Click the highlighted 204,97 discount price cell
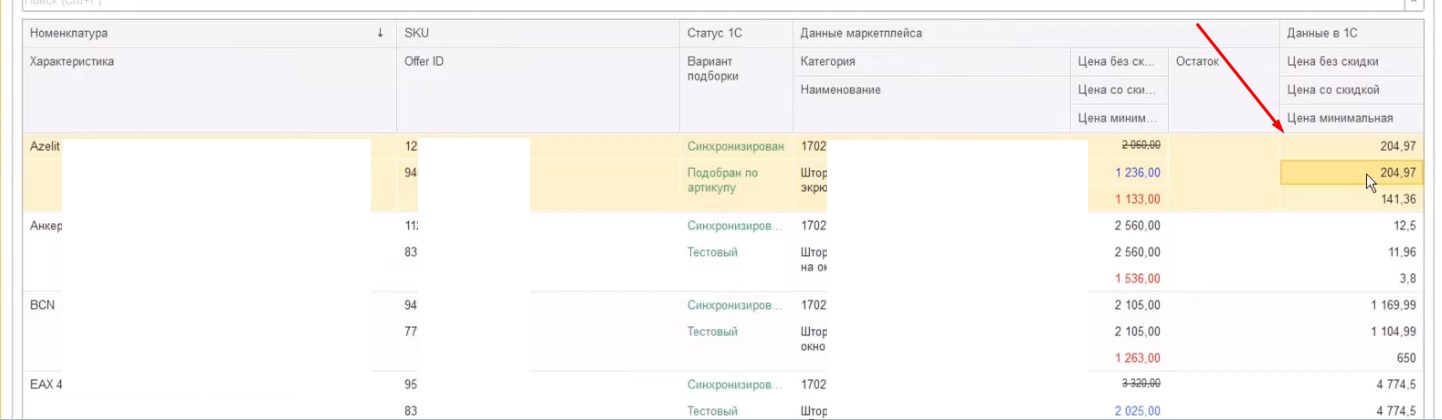1442x420 pixels. tap(1351, 173)
